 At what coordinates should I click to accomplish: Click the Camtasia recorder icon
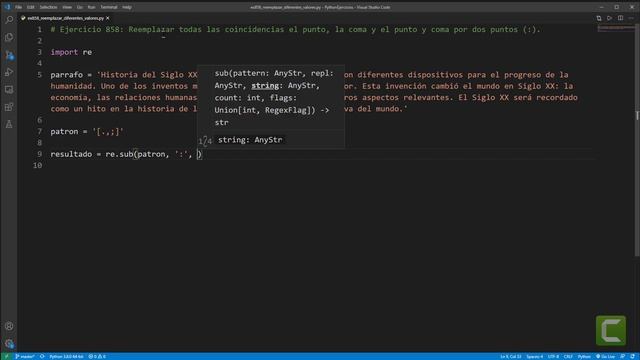(x=611, y=330)
